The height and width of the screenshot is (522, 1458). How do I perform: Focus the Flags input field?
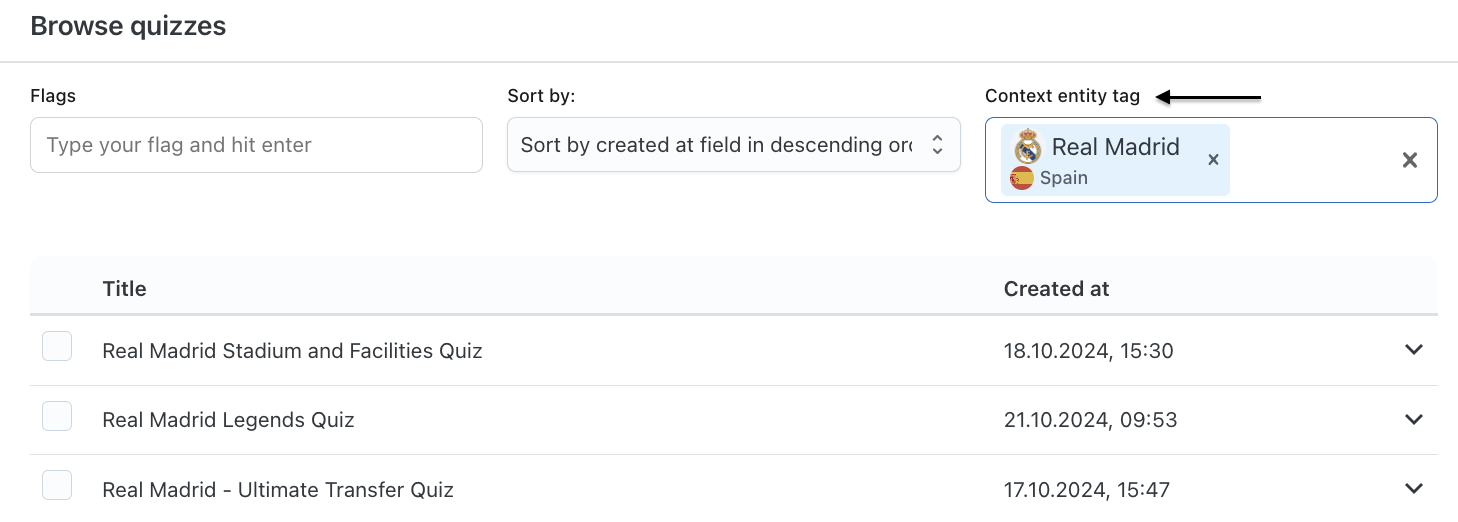(x=257, y=145)
